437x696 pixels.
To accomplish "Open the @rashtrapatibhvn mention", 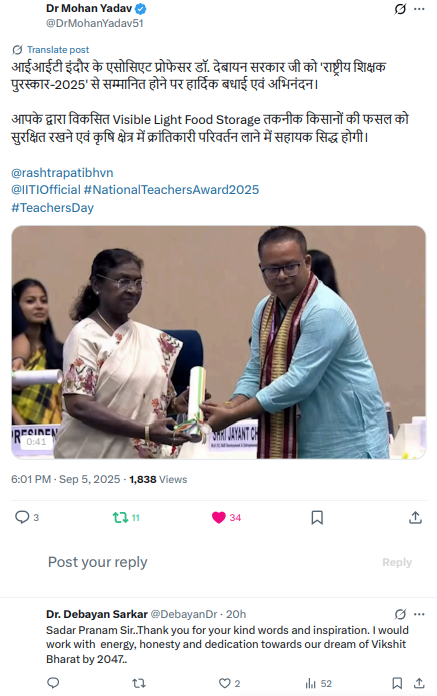I will tap(62, 173).
